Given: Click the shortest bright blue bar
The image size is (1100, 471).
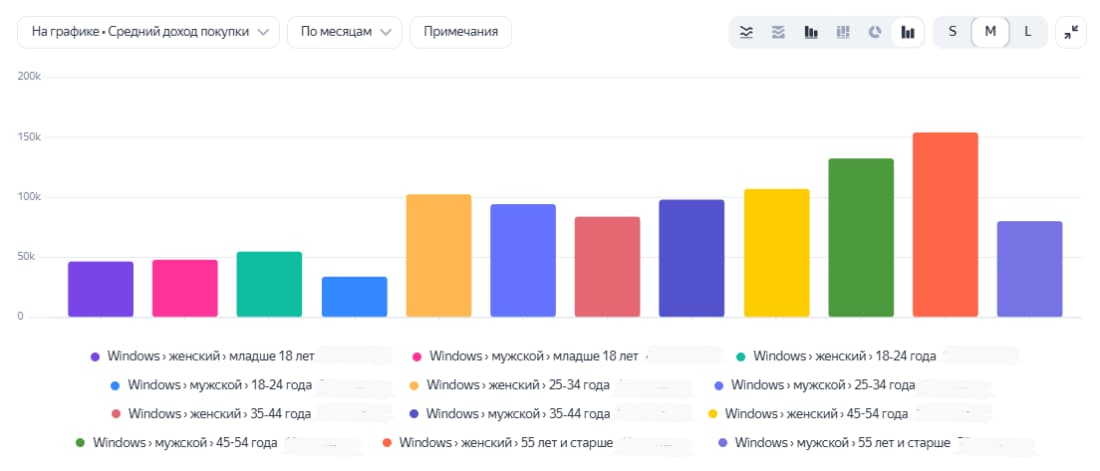Looking at the screenshot, I should click(354, 297).
